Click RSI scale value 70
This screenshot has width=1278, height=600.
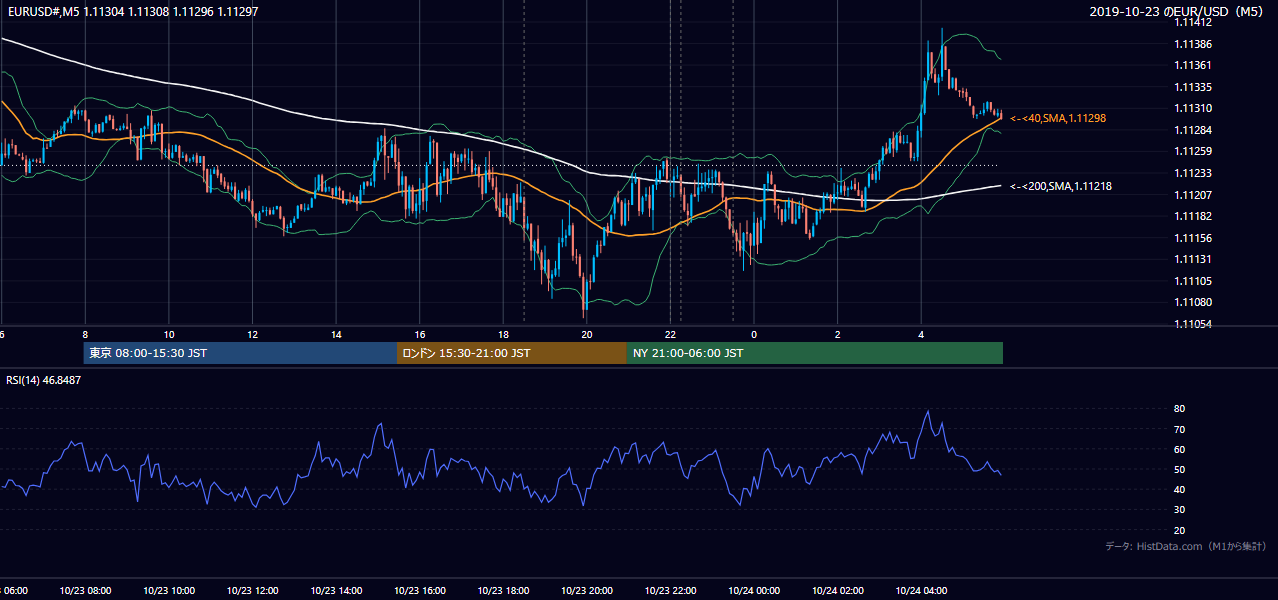[x=1180, y=429]
